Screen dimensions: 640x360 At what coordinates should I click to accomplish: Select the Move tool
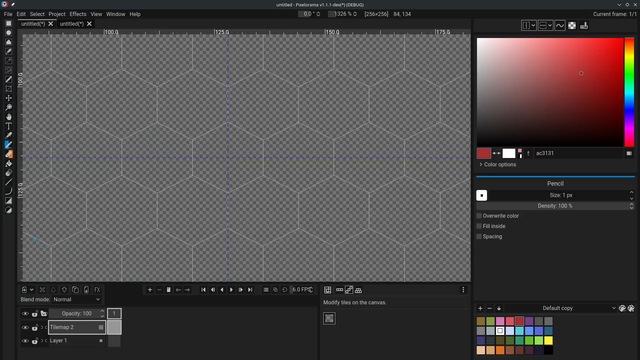[x=9, y=98]
